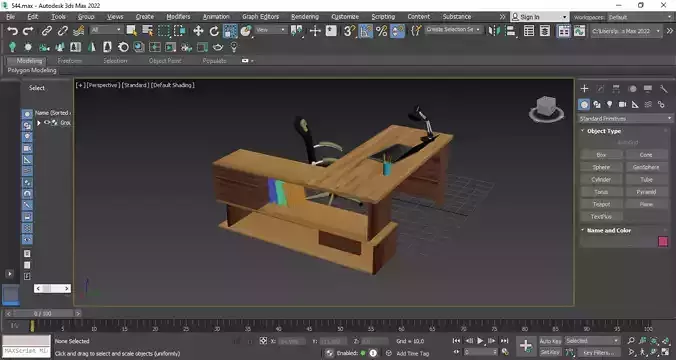676x360 pixels.
Task: Click the Key Filters button
Action: point(598,352)
